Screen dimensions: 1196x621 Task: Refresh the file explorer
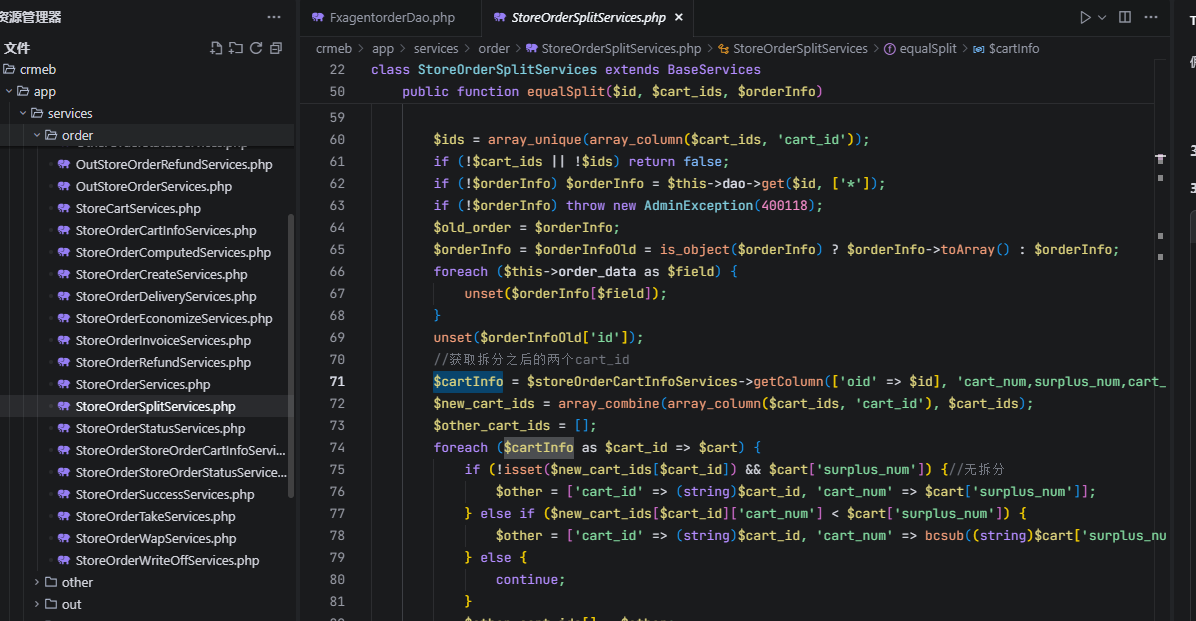pyautogui.click(x=256, y=48)
